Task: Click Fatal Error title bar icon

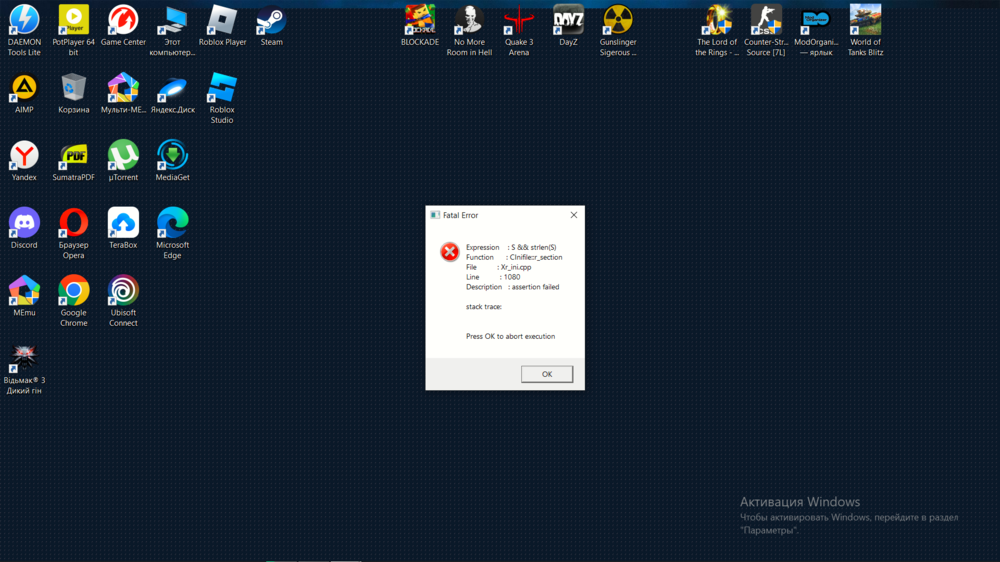Action: tap(435, 215)
